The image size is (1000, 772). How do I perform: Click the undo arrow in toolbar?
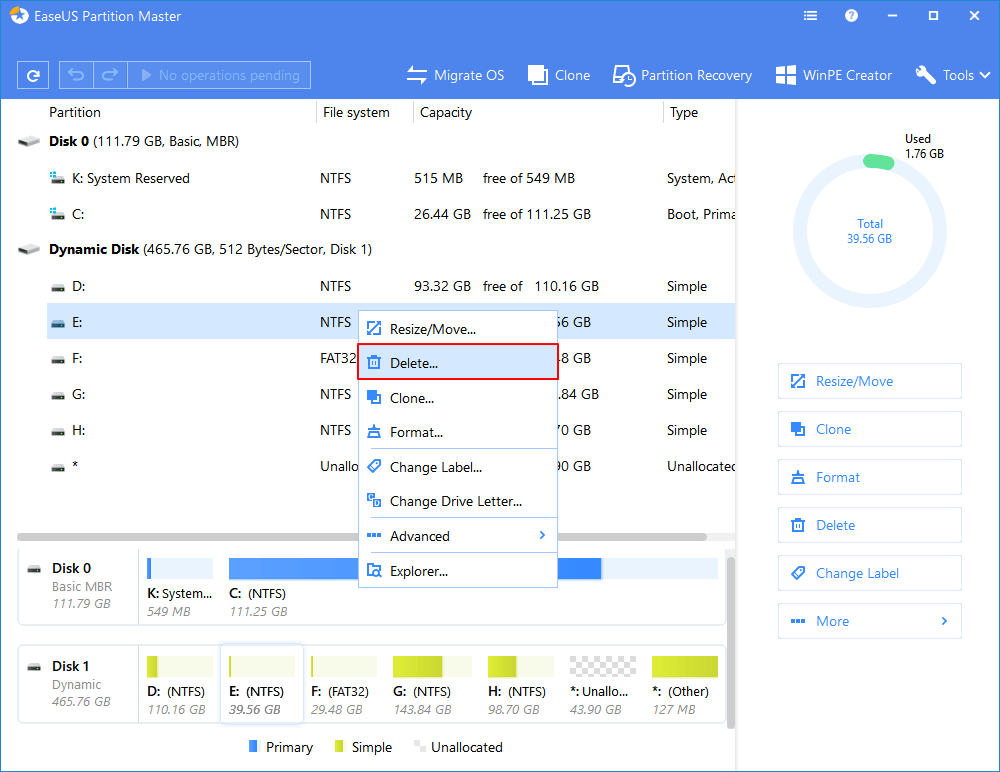tap(76, 75)
